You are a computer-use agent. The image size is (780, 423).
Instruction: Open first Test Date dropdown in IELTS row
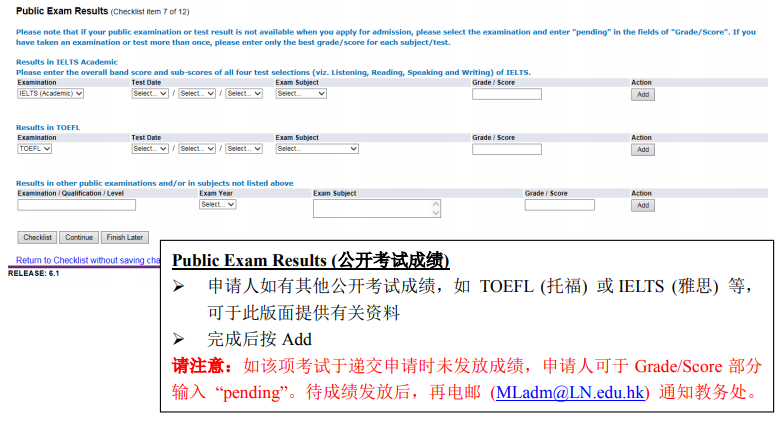(150, 94)
